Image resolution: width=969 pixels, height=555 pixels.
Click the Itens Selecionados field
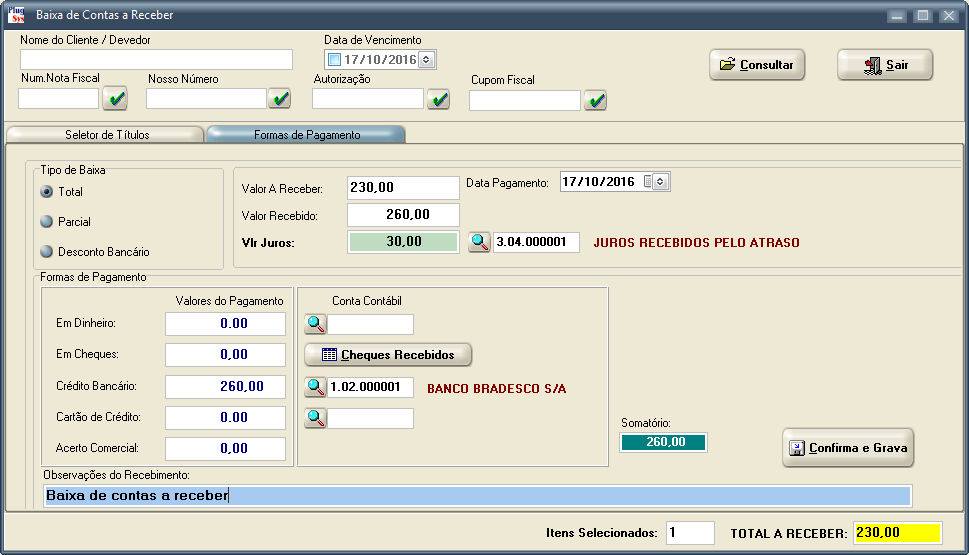coord(690,533)
